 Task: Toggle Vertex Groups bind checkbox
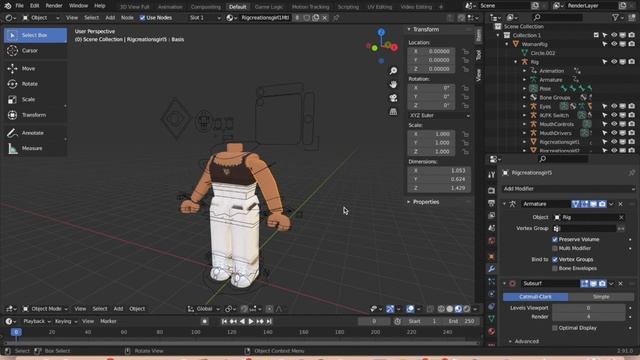[x=555, y=260]
